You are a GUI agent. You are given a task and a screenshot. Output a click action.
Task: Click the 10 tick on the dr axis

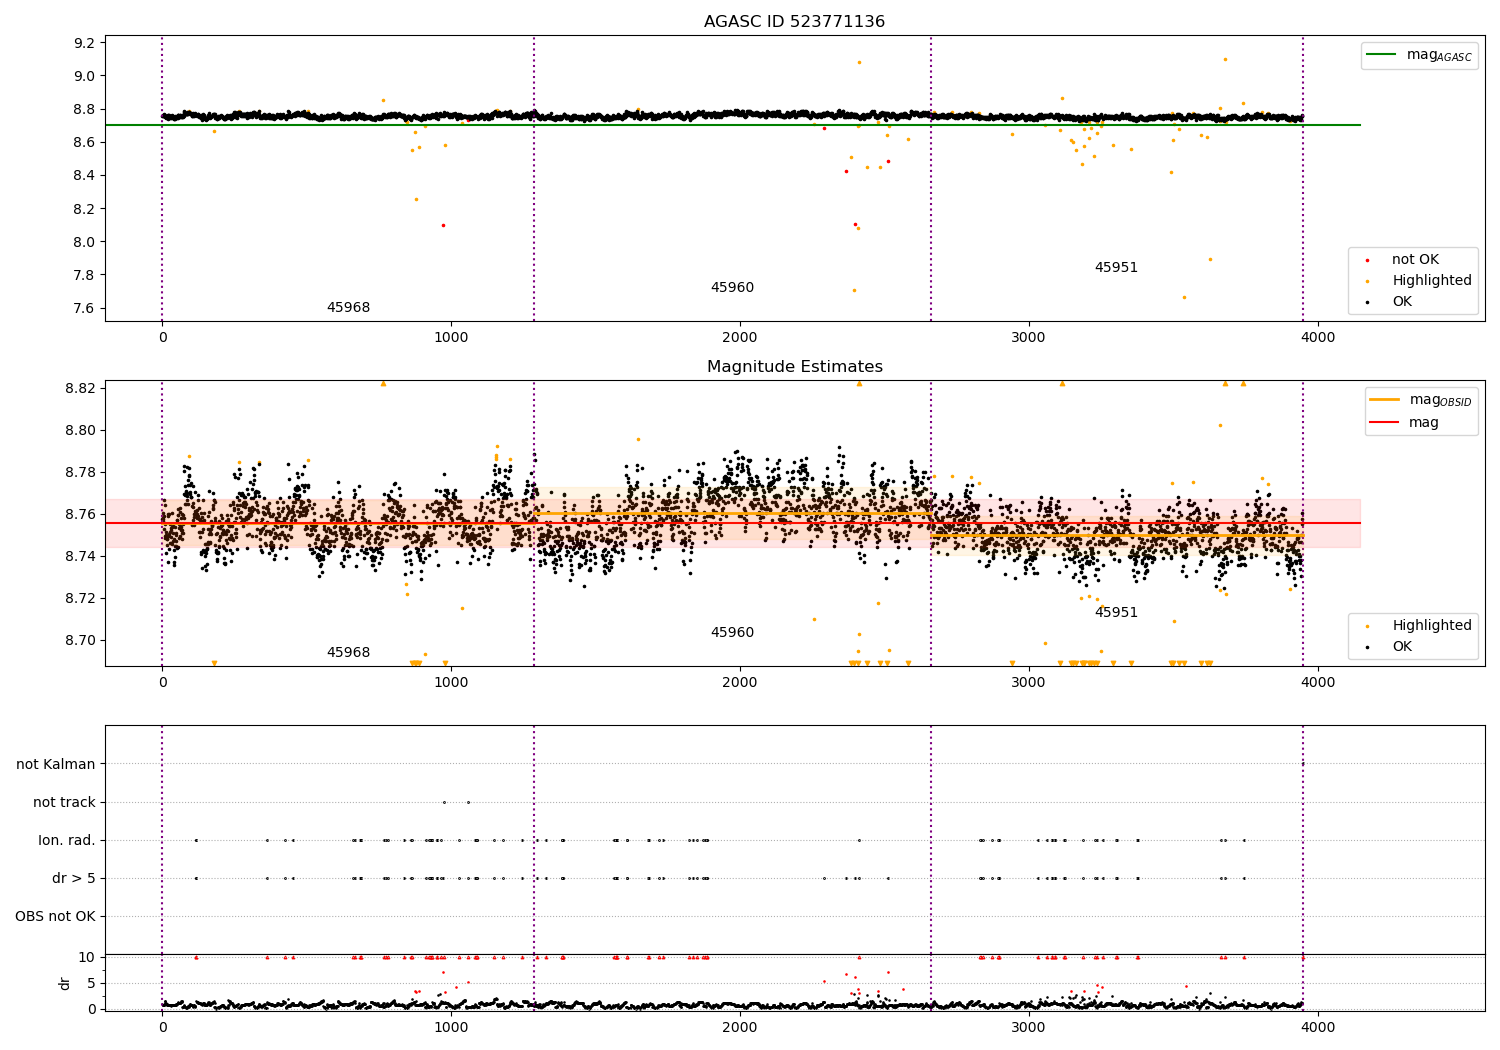(87, 957)
